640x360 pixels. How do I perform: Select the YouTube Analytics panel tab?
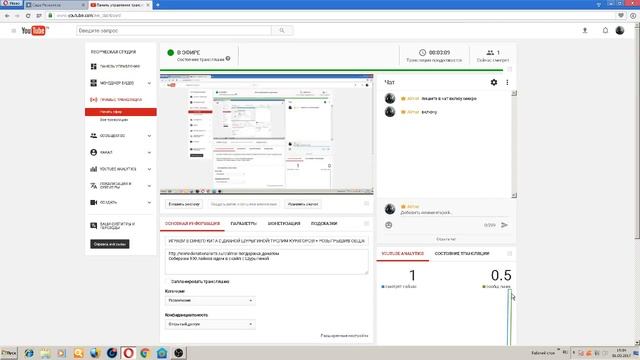point(402,253)
